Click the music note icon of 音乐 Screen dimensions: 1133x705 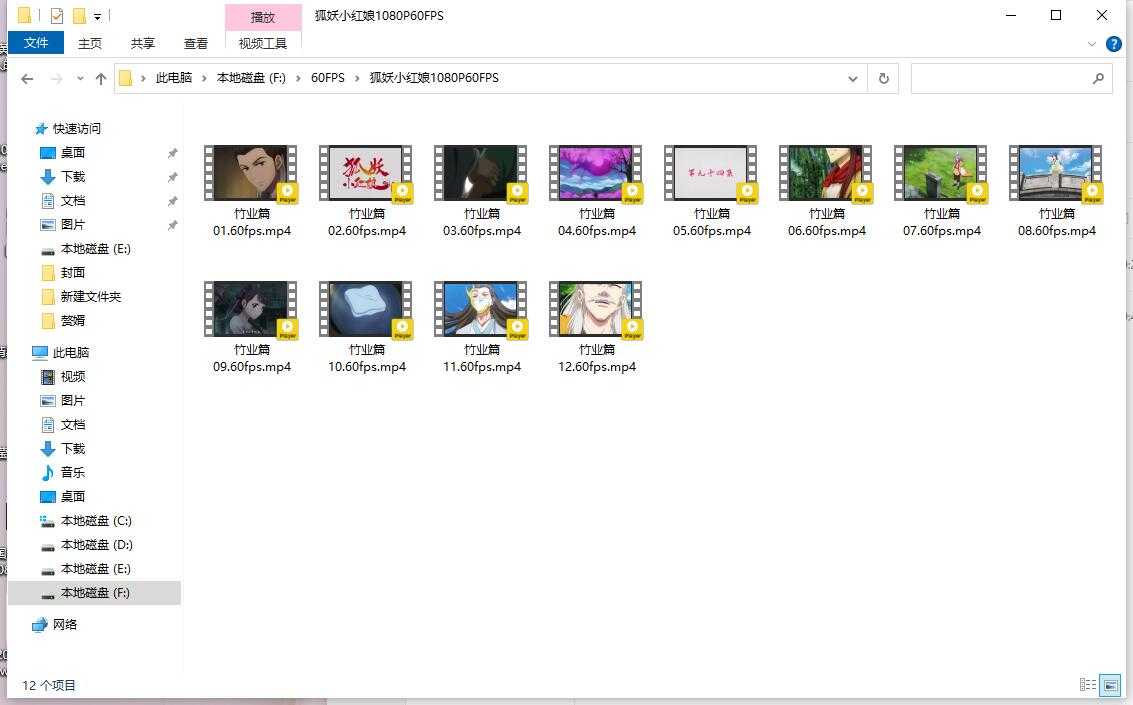pos(48,472)
